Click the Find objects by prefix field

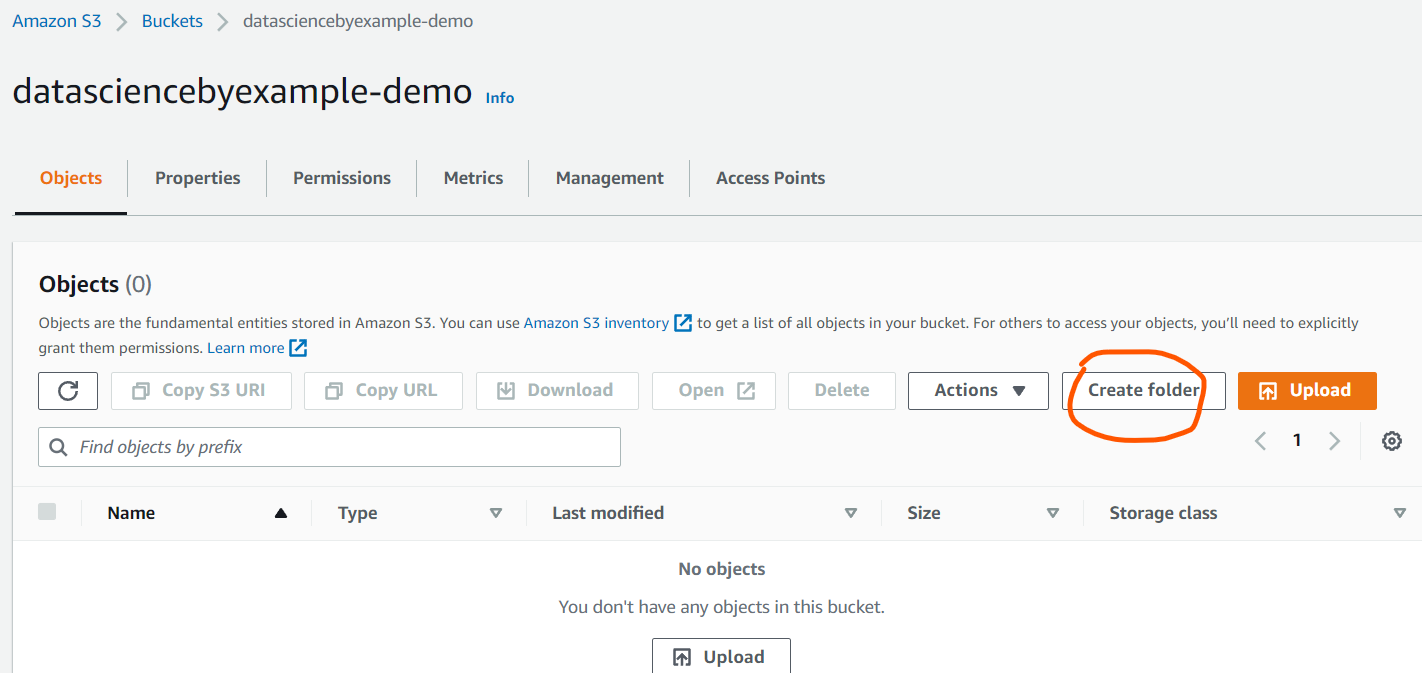[329, 447]
